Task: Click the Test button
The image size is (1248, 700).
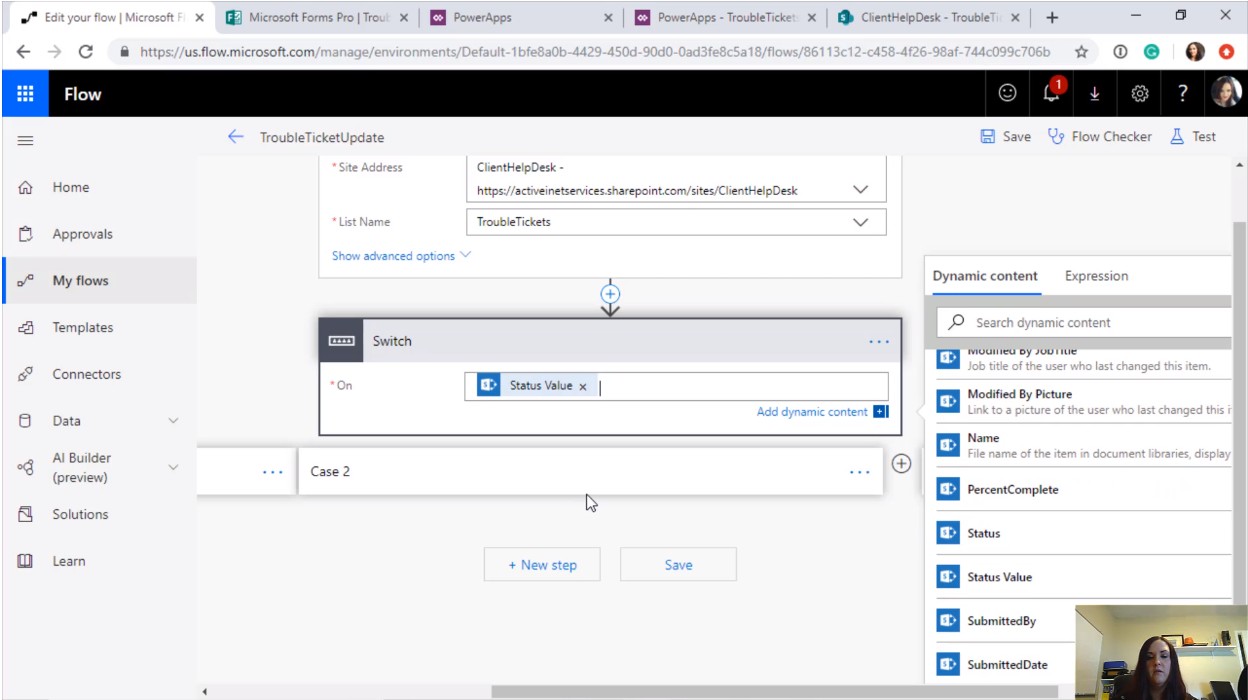Action: pos(1193,137)
